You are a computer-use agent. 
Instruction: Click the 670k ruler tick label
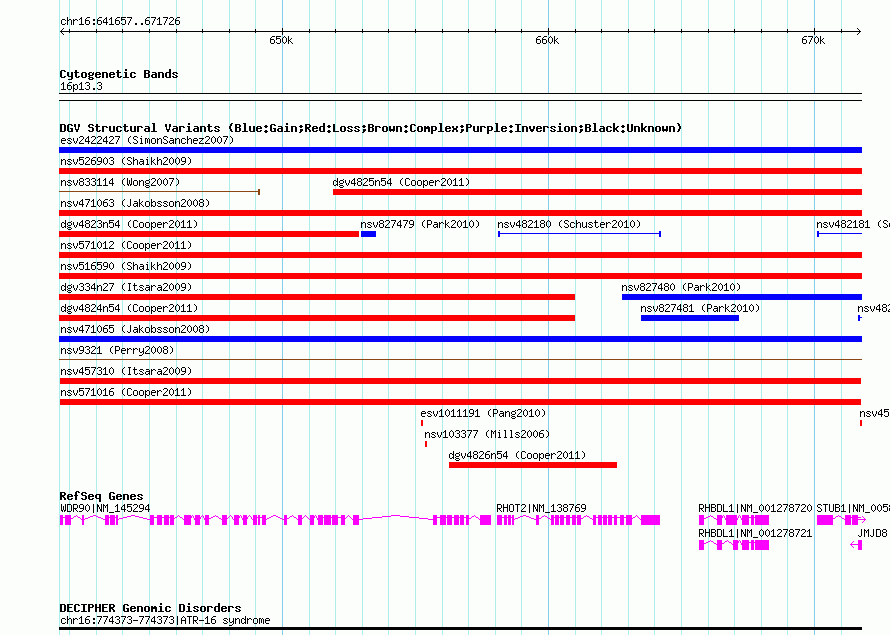click(x=813, y=40)
